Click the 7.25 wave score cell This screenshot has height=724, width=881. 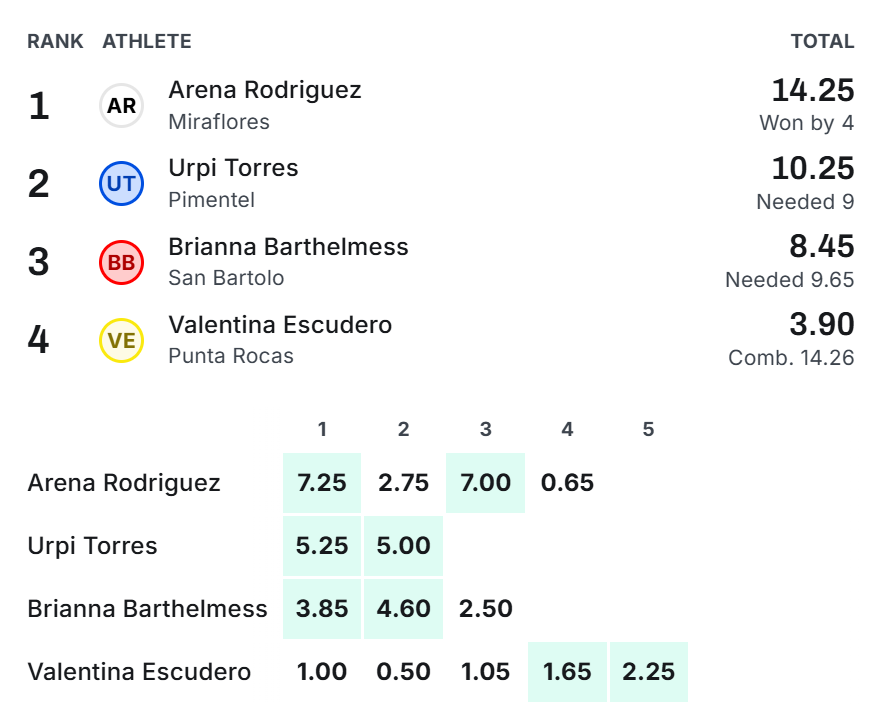tap(322, 483)
